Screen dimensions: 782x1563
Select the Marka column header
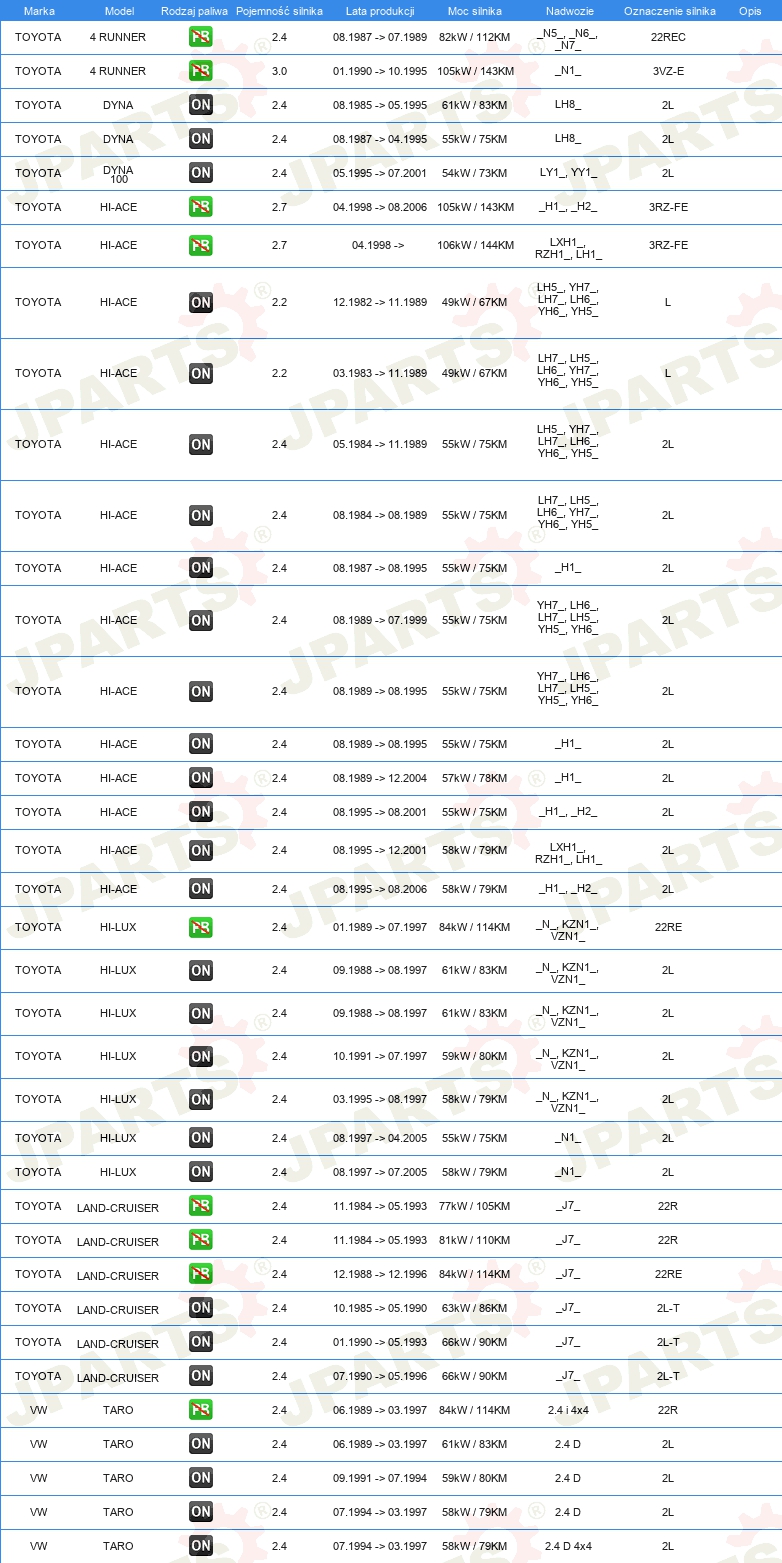pyautogui.click(x=39, y=11)
